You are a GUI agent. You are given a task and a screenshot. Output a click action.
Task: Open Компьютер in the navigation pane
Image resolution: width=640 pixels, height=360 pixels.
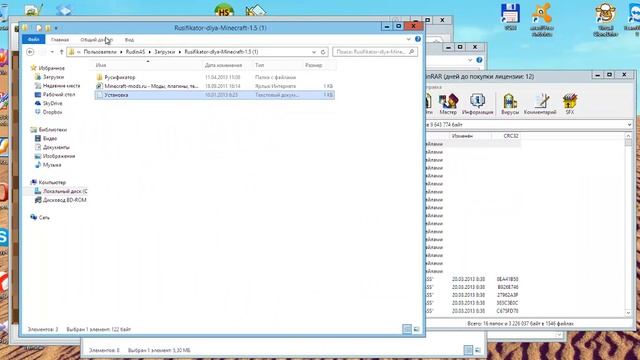click(48, 182)
